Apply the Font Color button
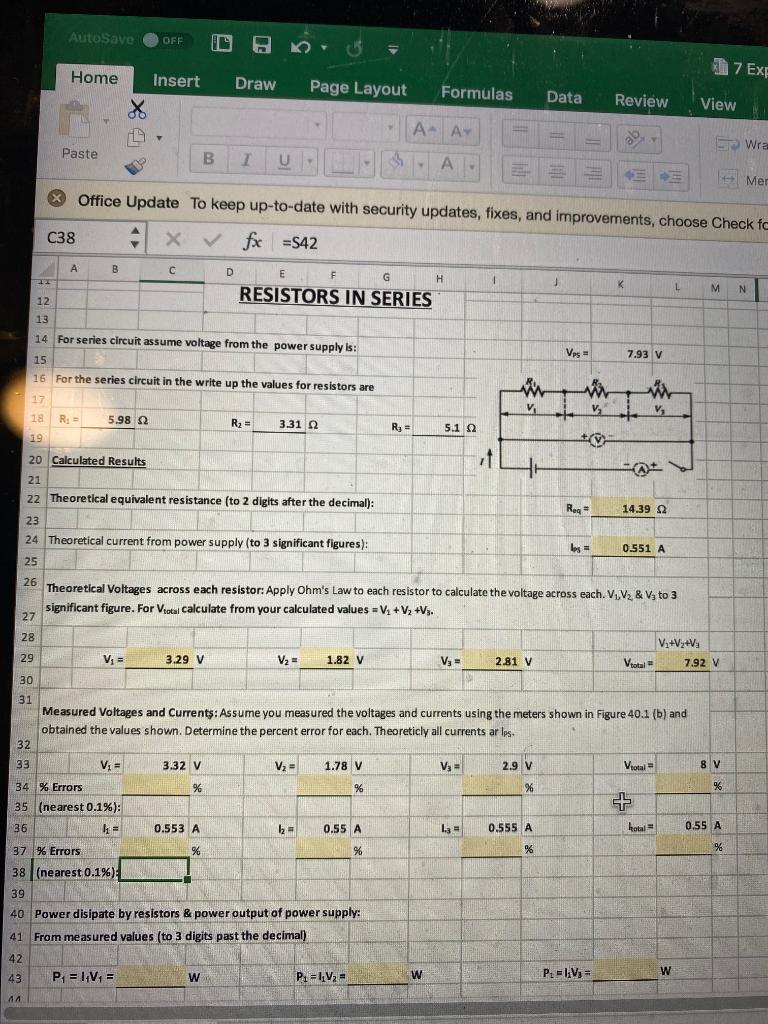The image size is (768, 1024). [447, 165]
